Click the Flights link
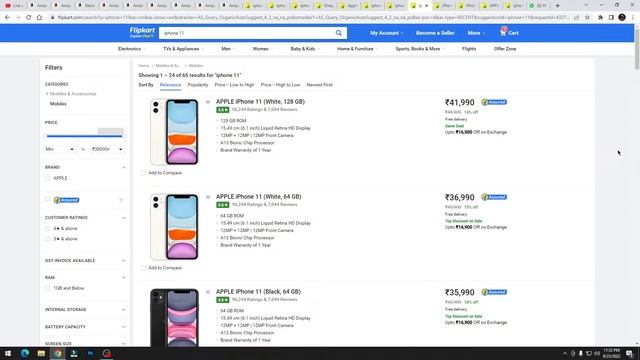 tap(469, 49)
